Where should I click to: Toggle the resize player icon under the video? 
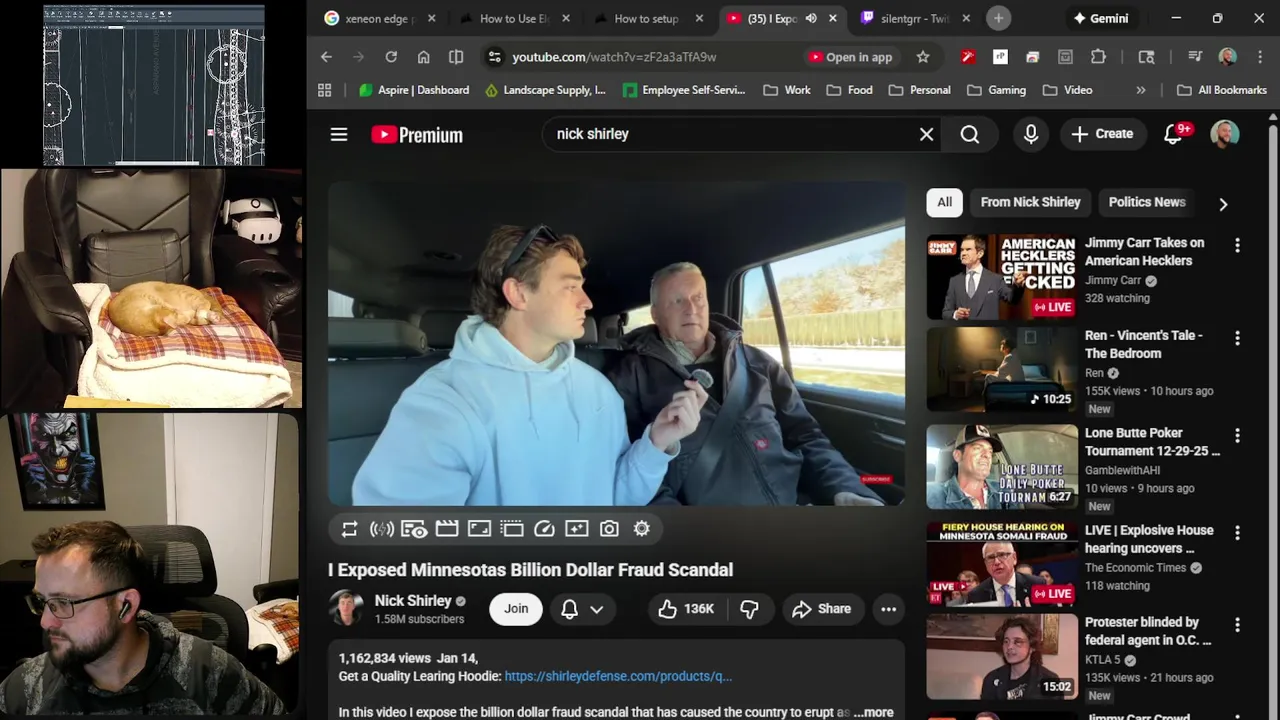(x=479, y=529)
